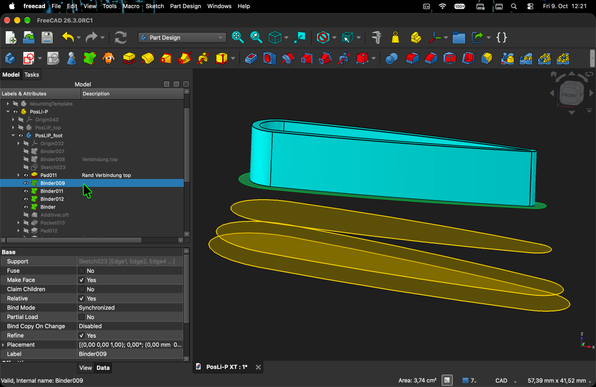Click the Create sketch icon
The width and height of the screenshot is (596, 387).
coord(29,59)
